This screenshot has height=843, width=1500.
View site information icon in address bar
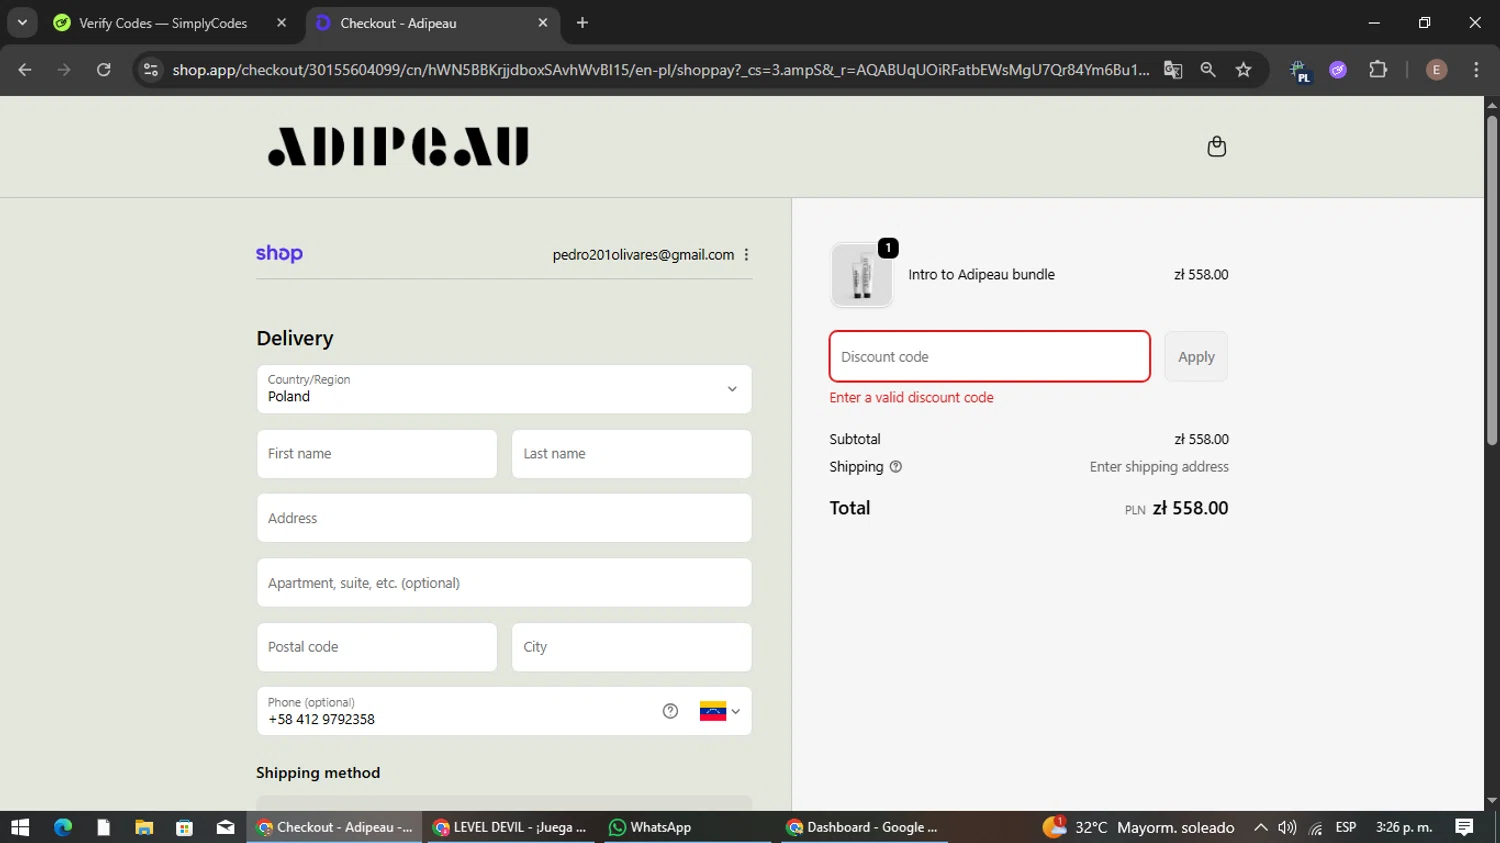(x=151, y=70)
